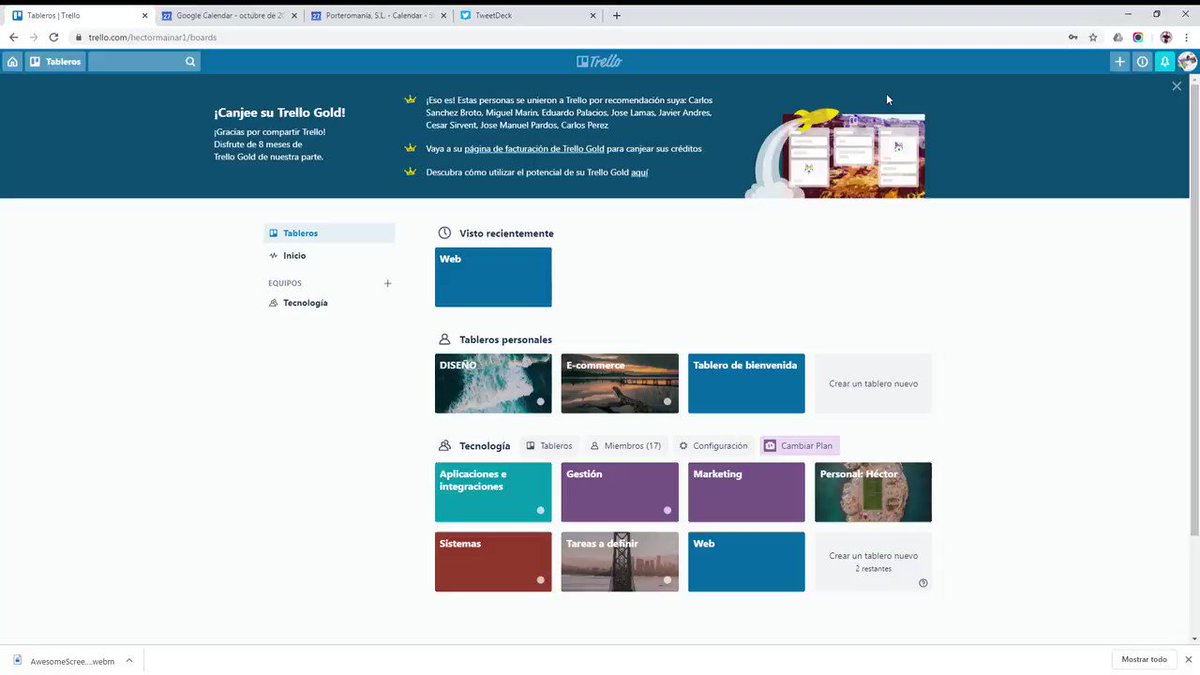
Task: Open Miembros (17) tab
Action: point(625,446)
